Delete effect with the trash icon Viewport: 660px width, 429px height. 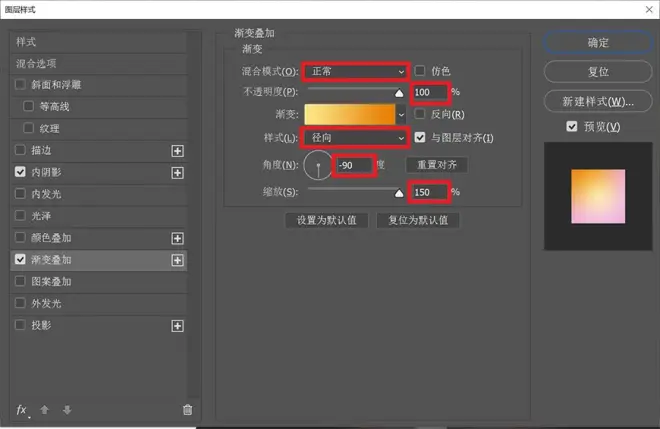188,410
